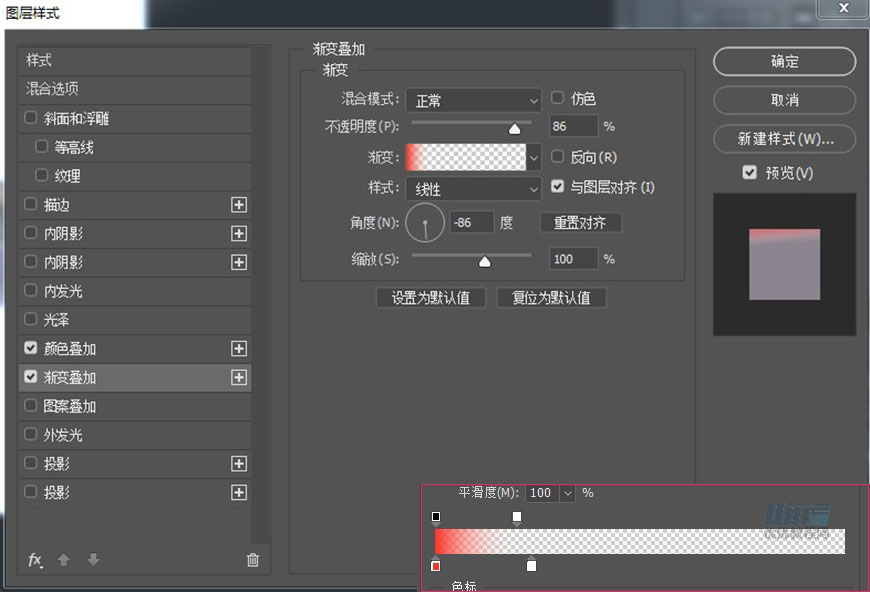870x592 pixels.
Task: Uncheck the 预览 preview checkbox
Action: pos(750,173)
